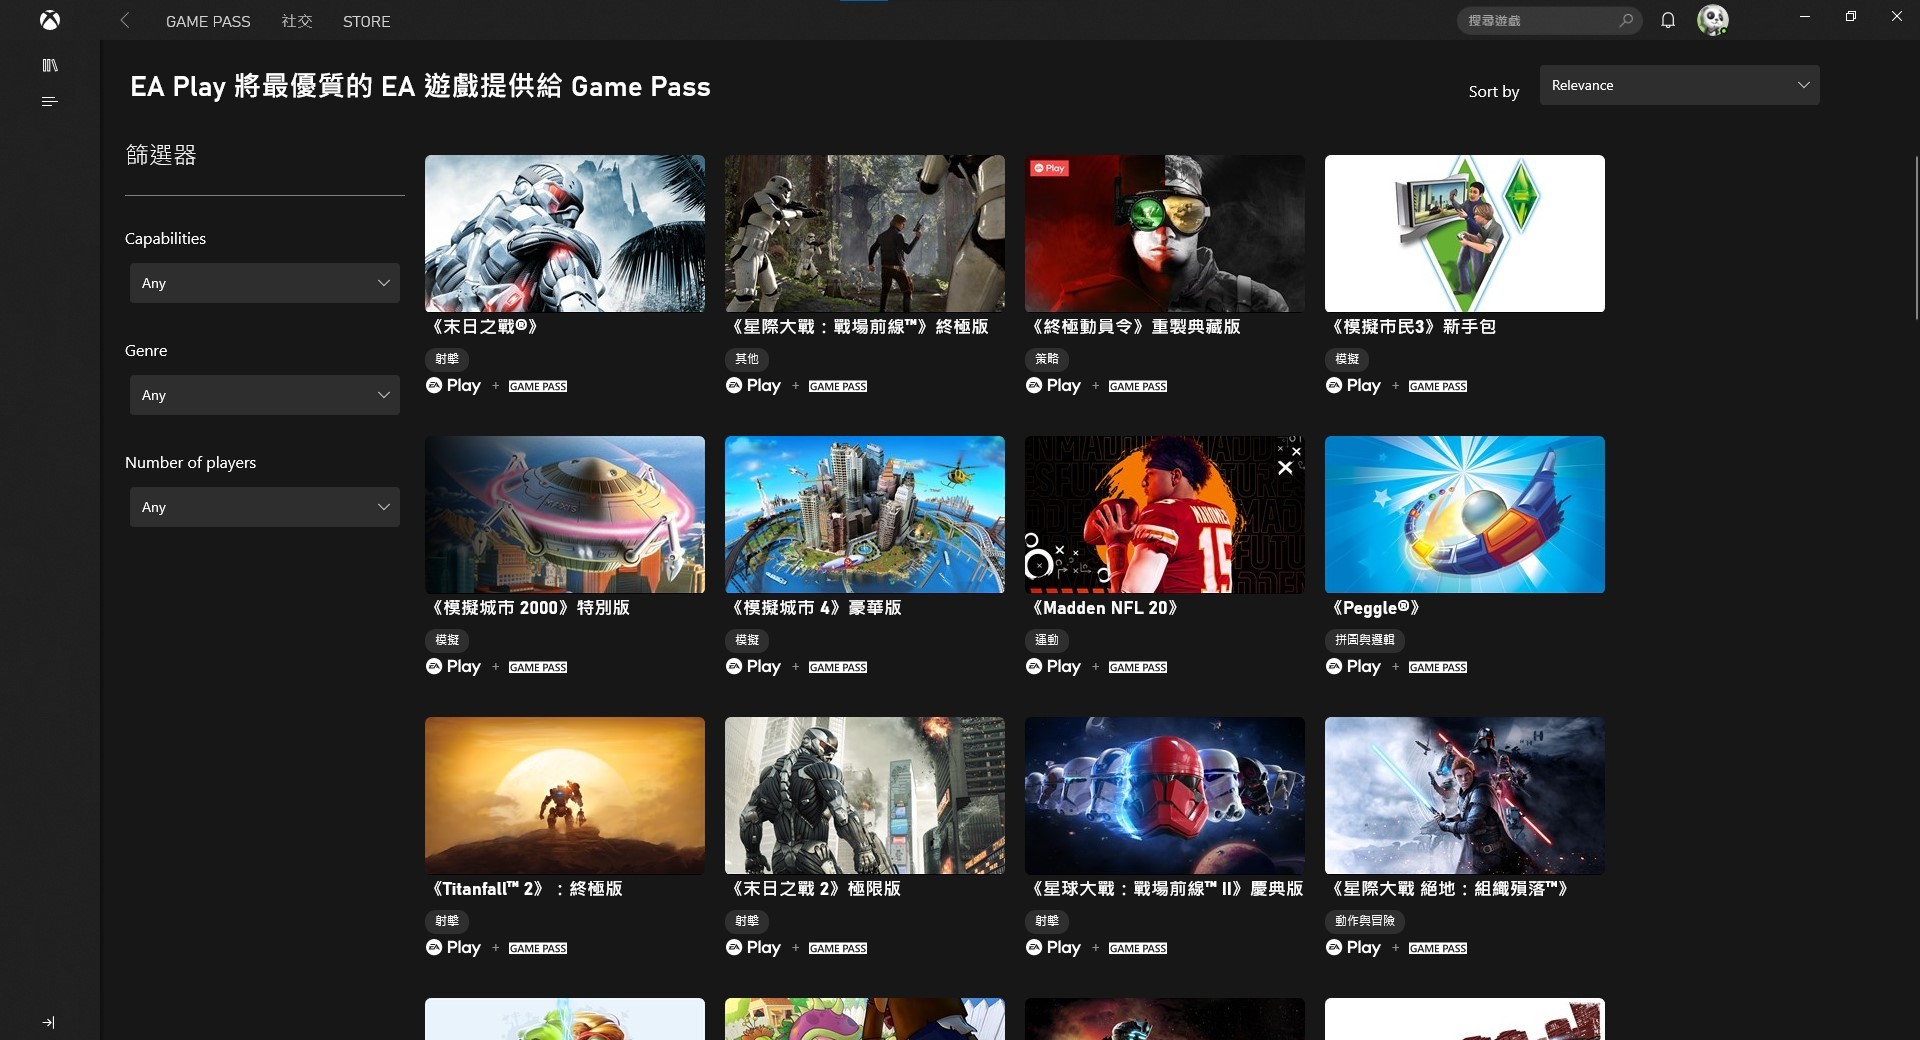The image size is (1920, 1040).
Task: Click the 其他 genre tag under 星際大戰
Action: 747,359
